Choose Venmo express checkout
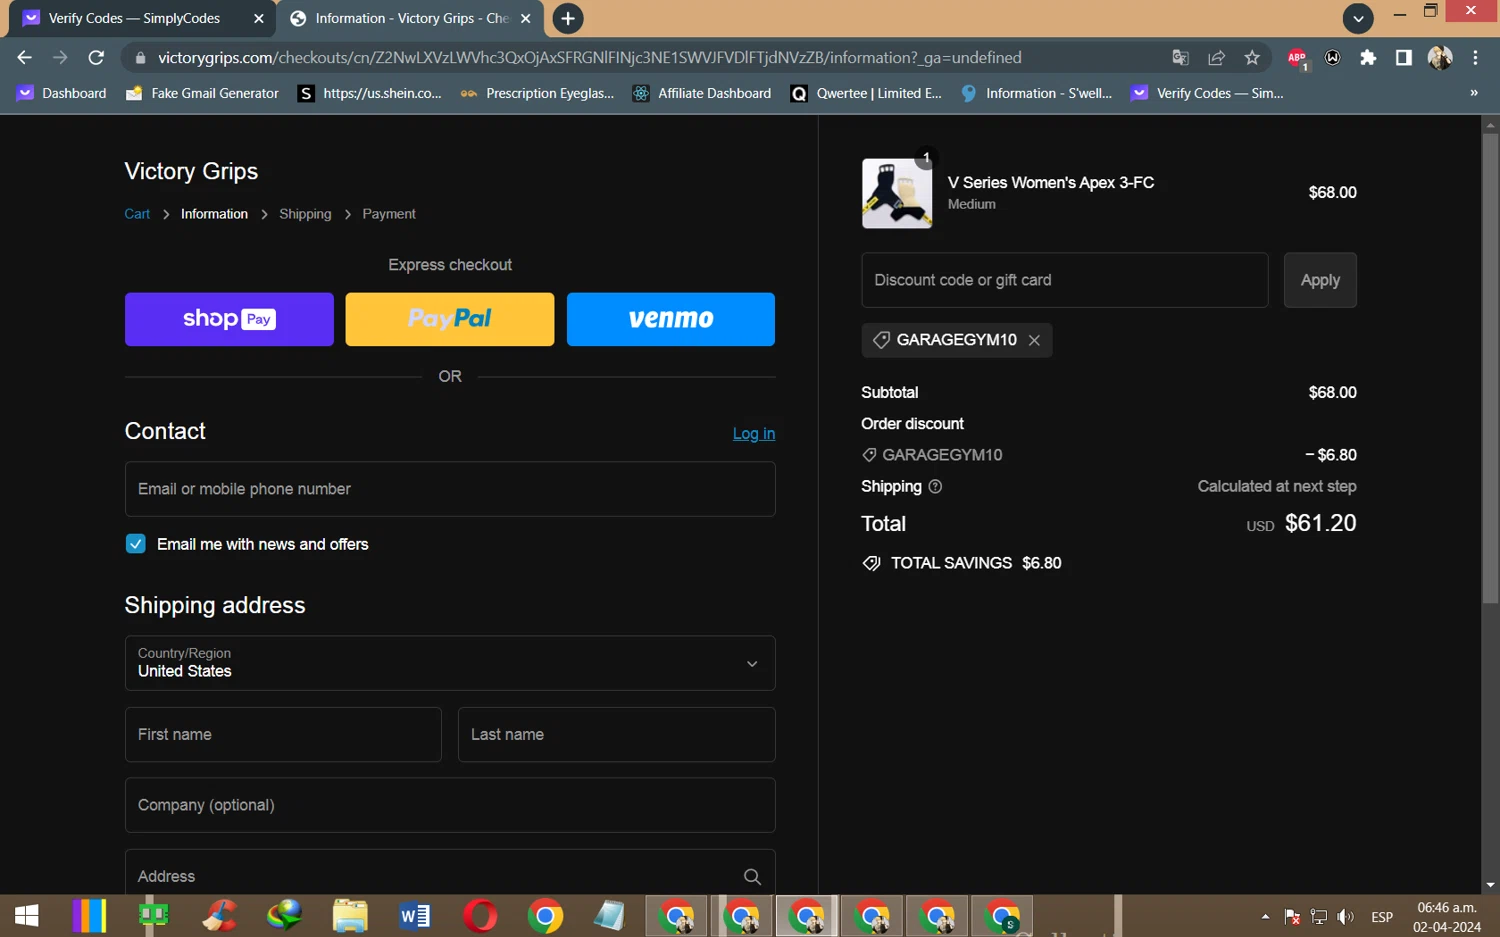 pos(671,319)
